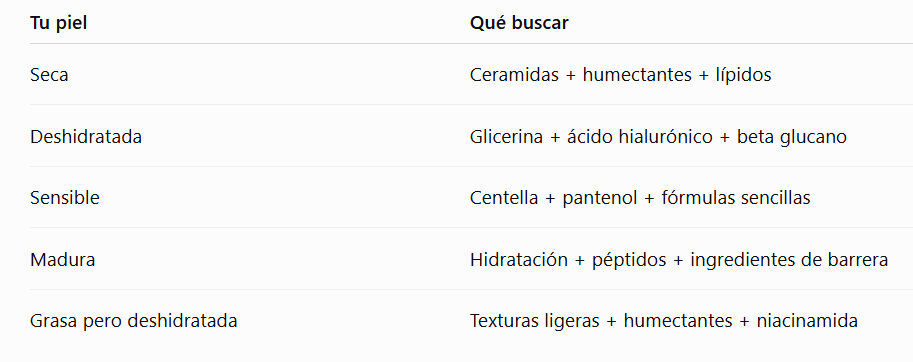Click 'Ceramidas + humectantes + lípidos' text

(x=620, y=75)
